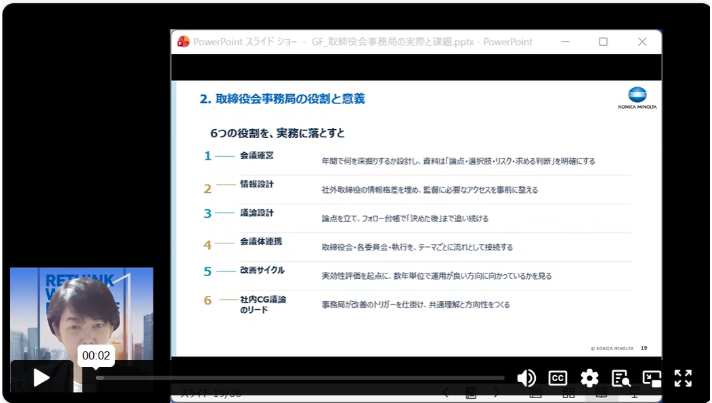
Task: Open the transcript search icon
Action: [620, 378]
